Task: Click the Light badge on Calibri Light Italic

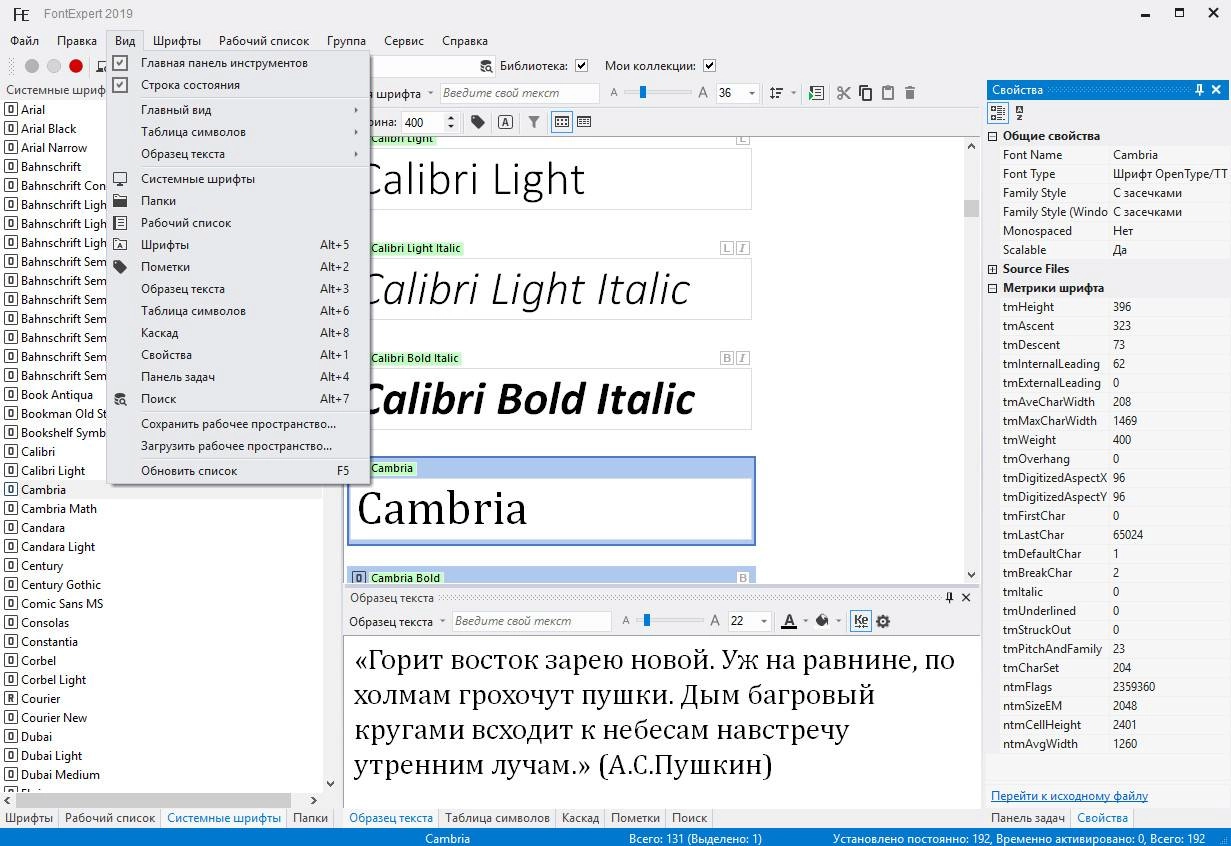Action: point(727,248)
